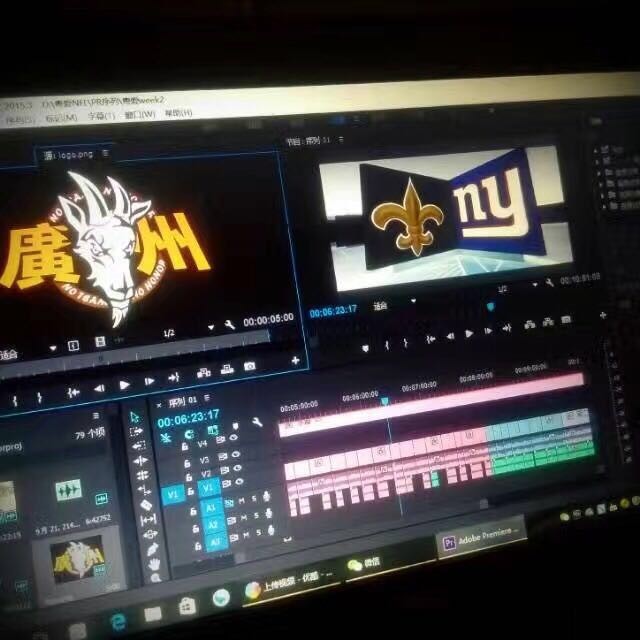The width and height of the screenshot is (640, 640).
Task: Open the Marker (标记) menu
Action: pyautogui.click(x=61, y=118)
